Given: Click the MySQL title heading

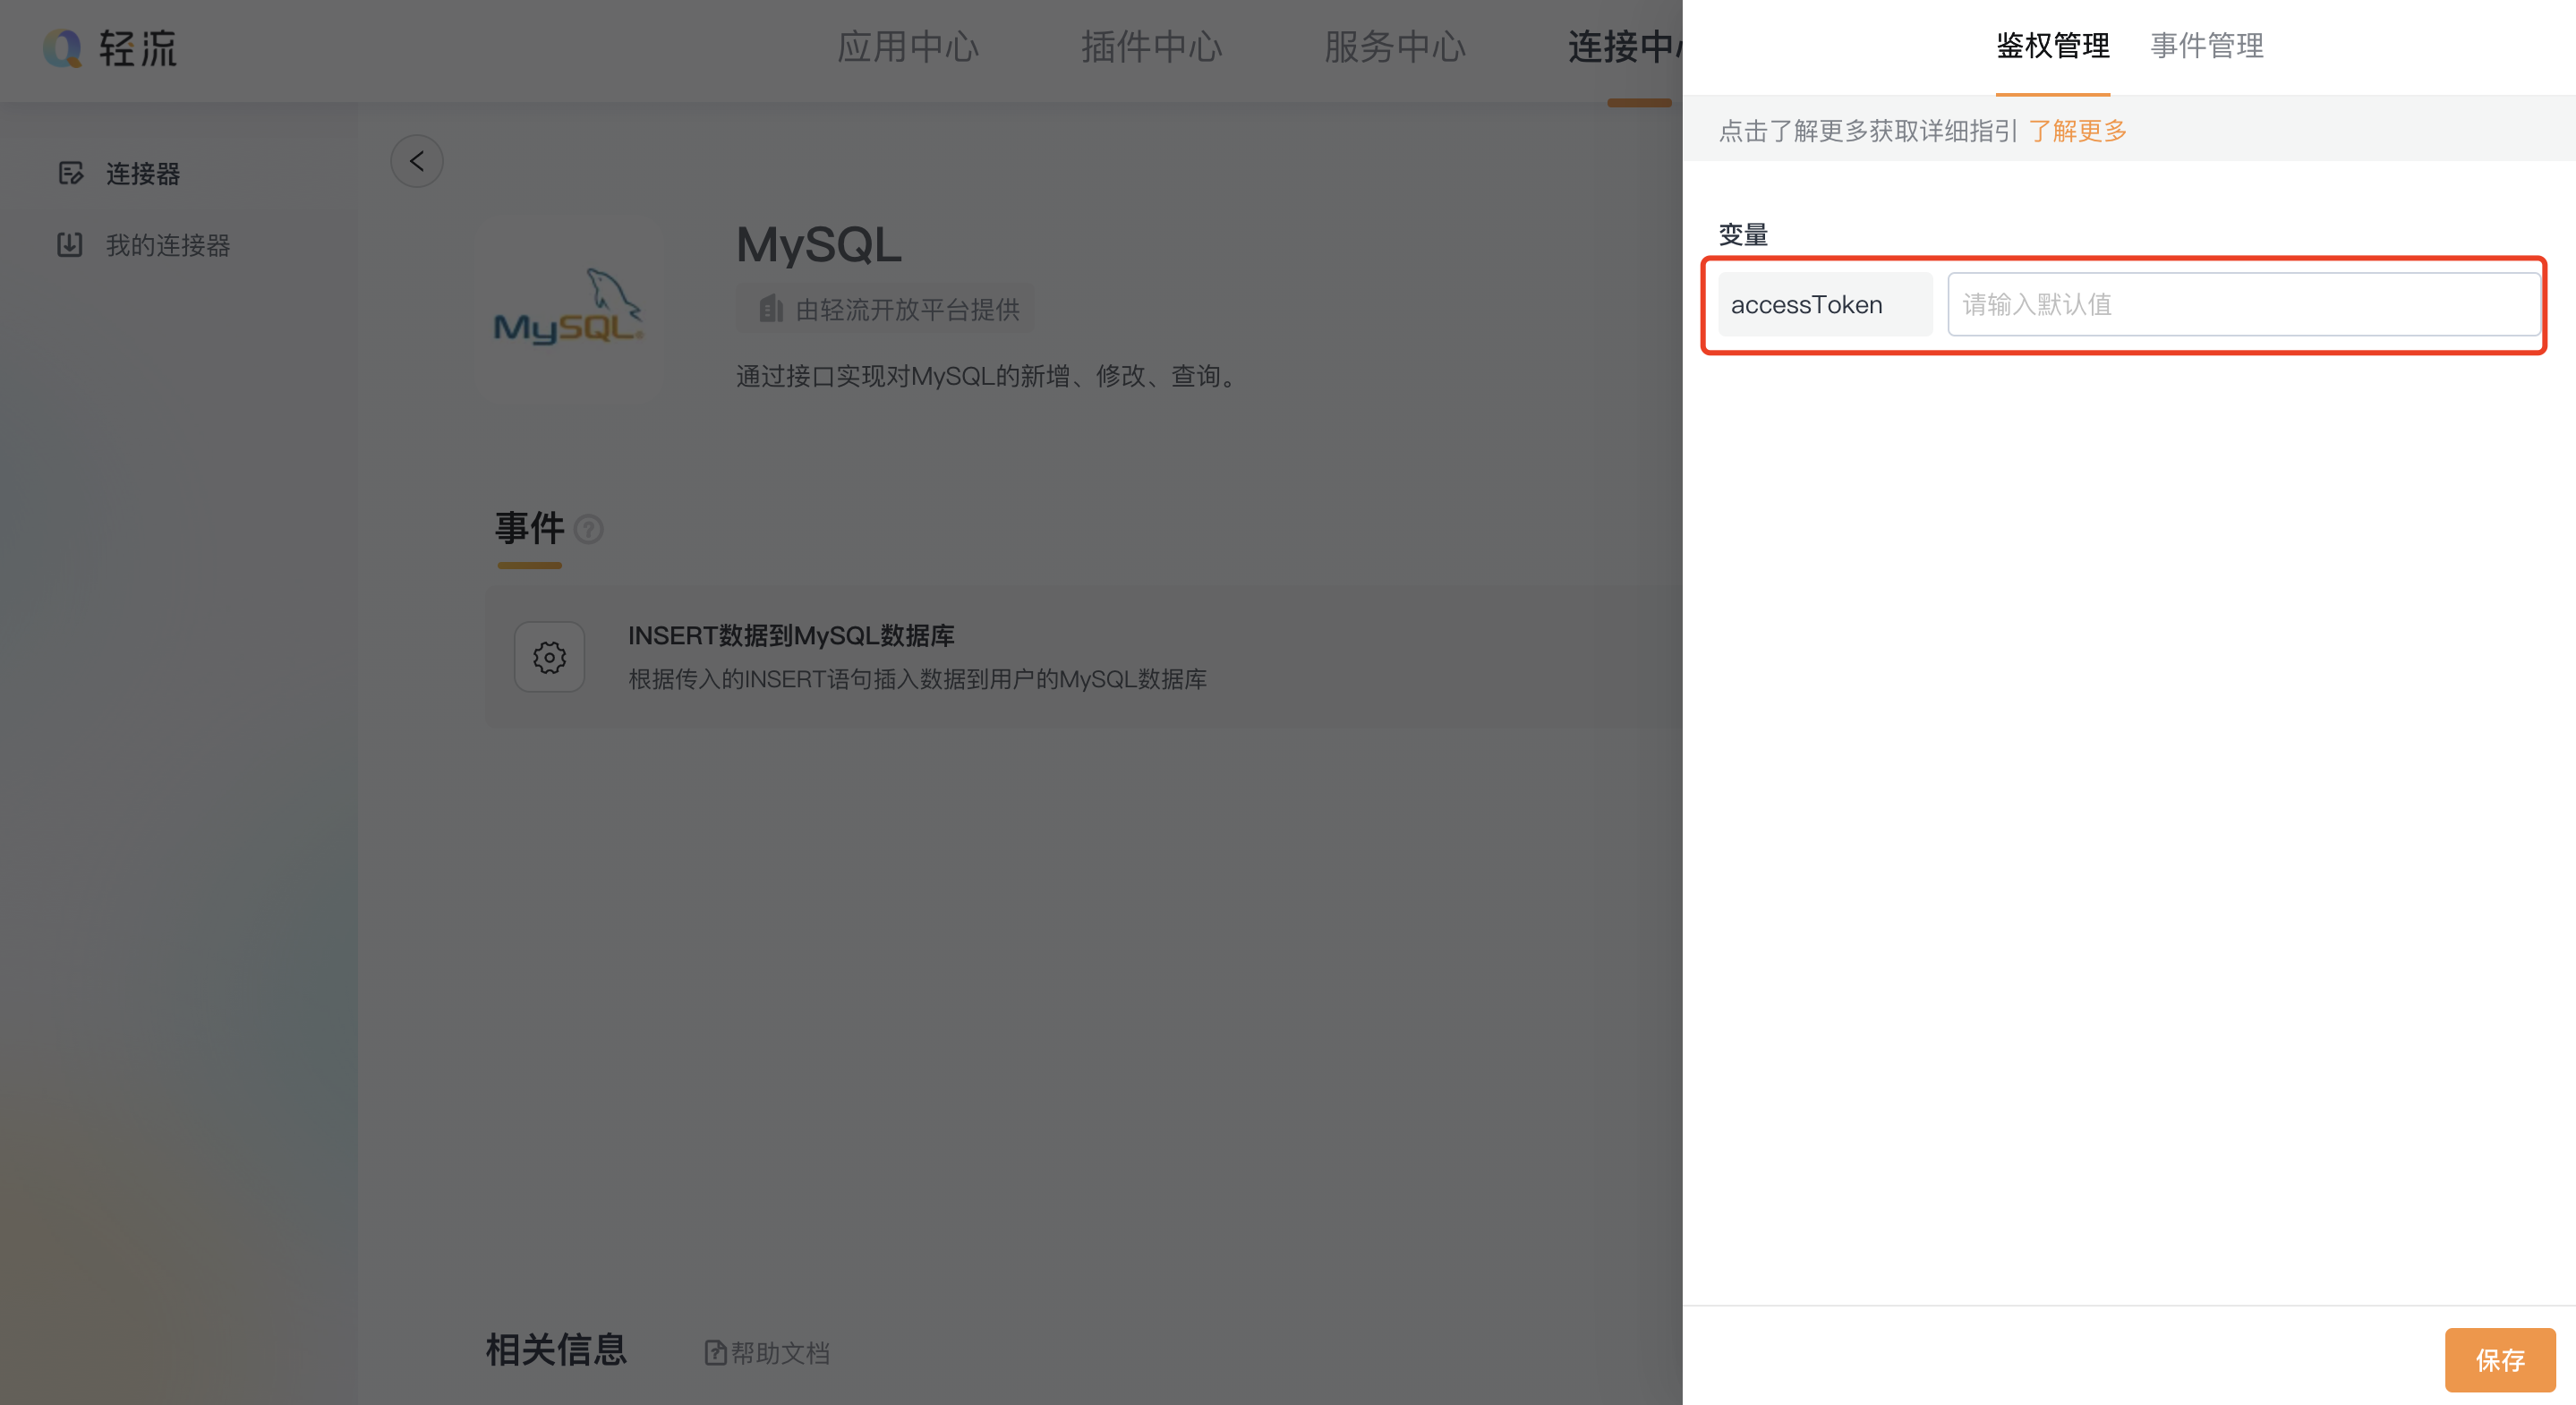Looking at the screenshot, I should (818, 245).
